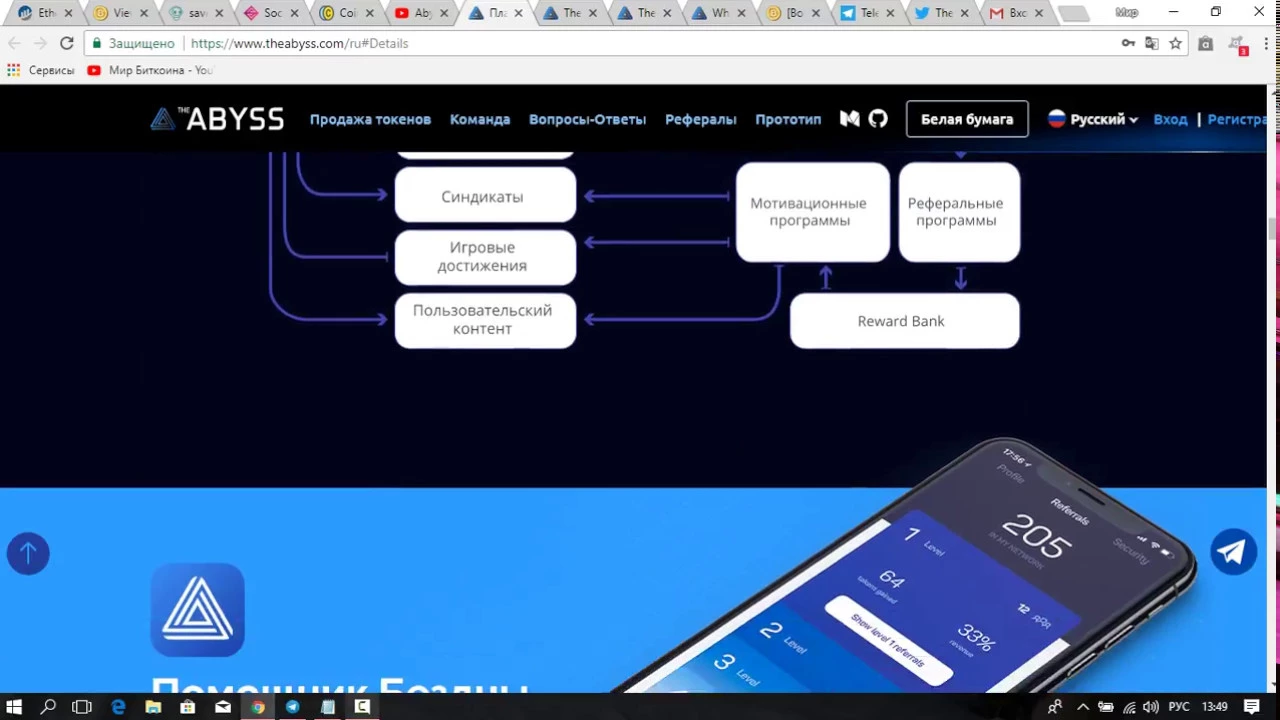Viewport: 1280px width, 720px height.
Task: Click the Reward Bank box
Action: point(904,321)
